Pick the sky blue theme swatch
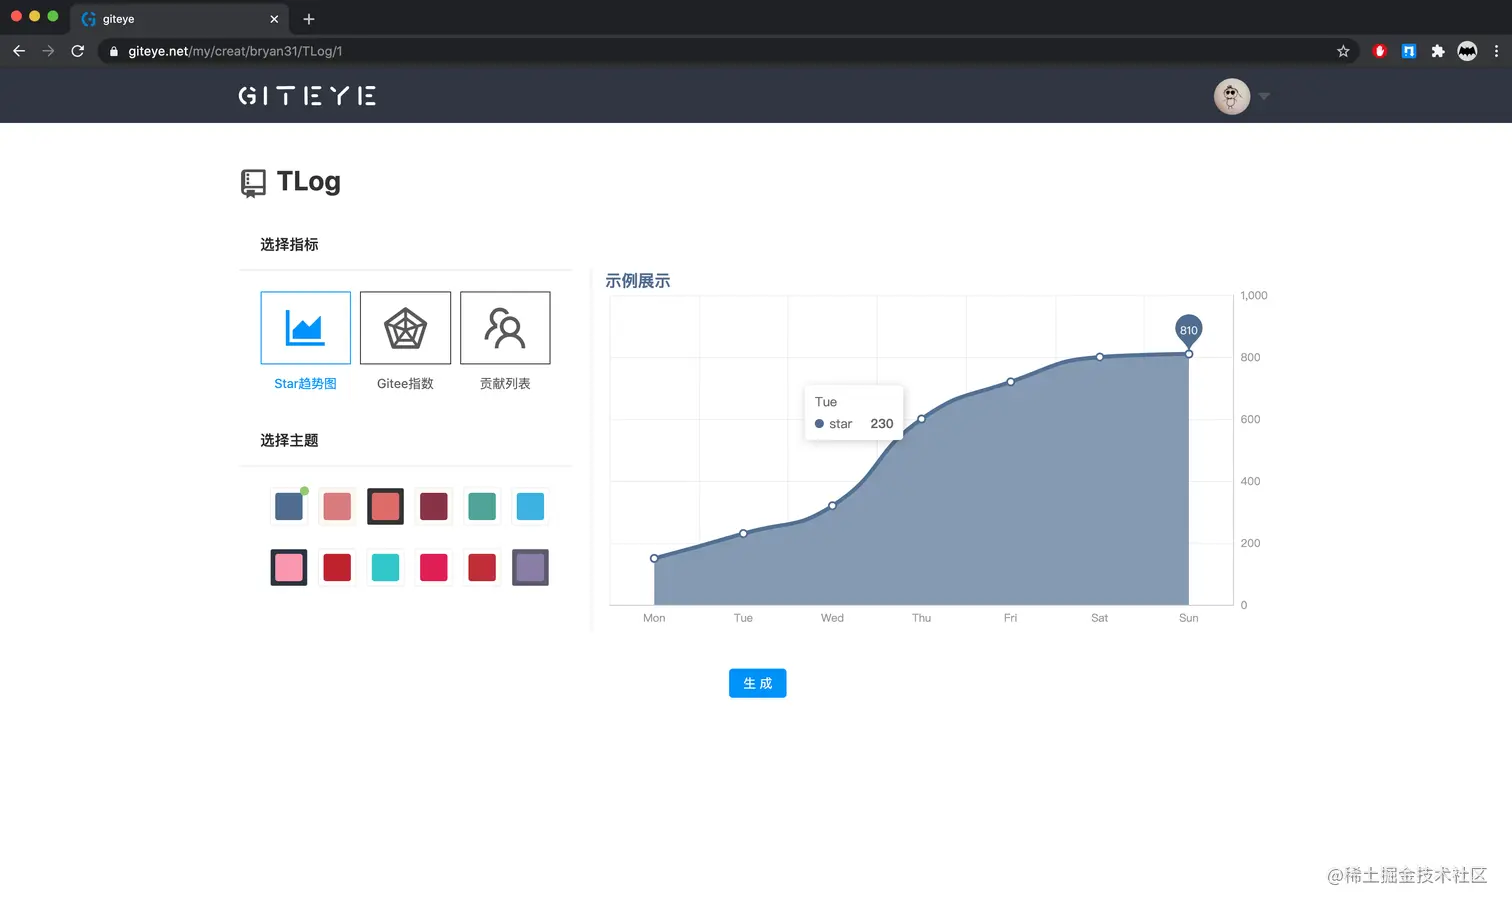 point(530,506)
